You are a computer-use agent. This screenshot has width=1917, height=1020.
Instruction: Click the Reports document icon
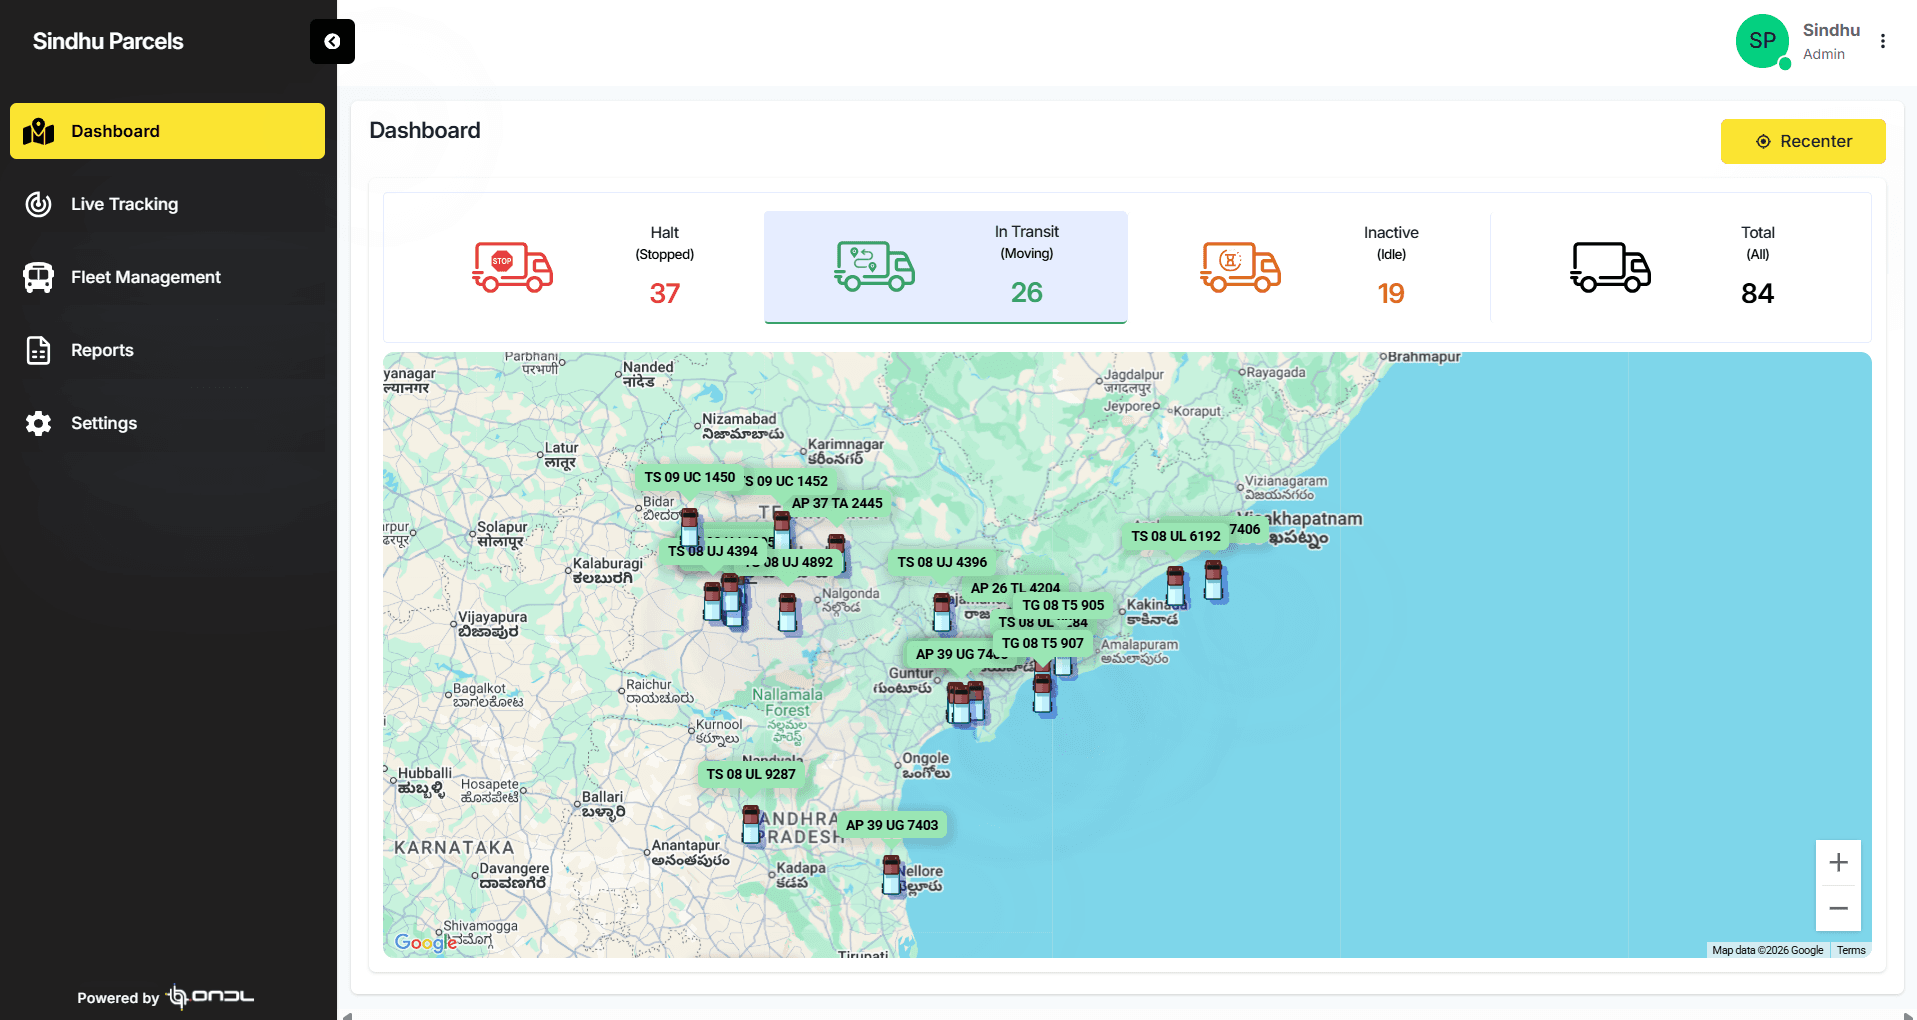38,350
